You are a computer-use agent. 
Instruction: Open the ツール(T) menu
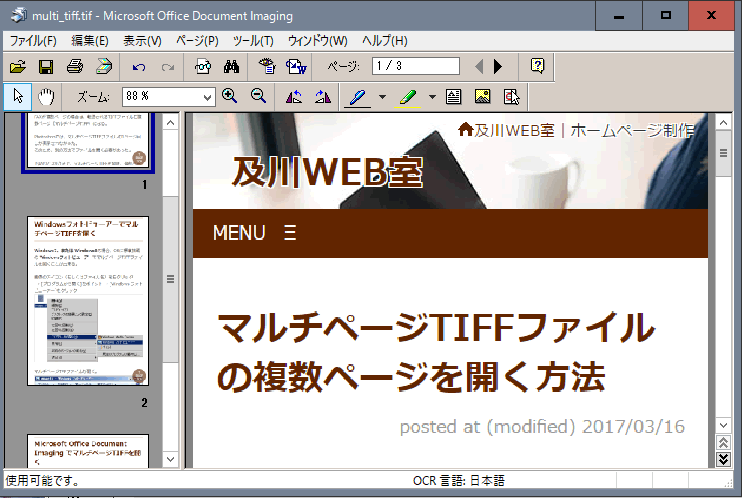253,41
